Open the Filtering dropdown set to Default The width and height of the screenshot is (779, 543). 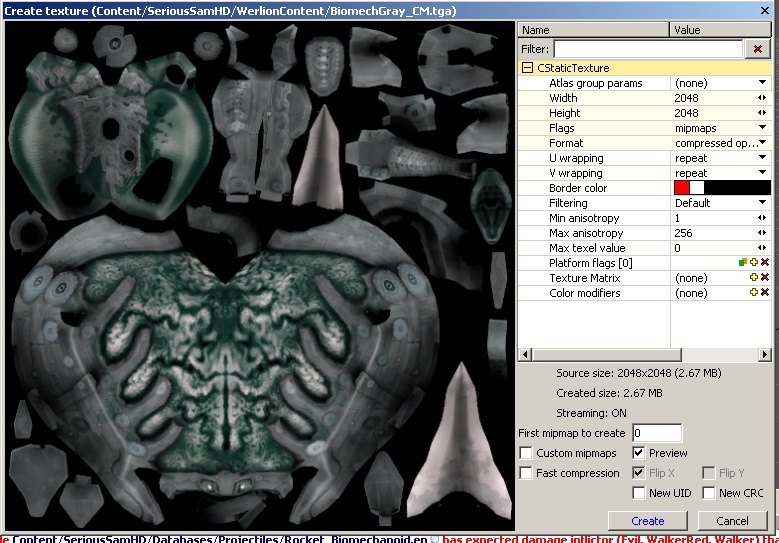[762, 202]
